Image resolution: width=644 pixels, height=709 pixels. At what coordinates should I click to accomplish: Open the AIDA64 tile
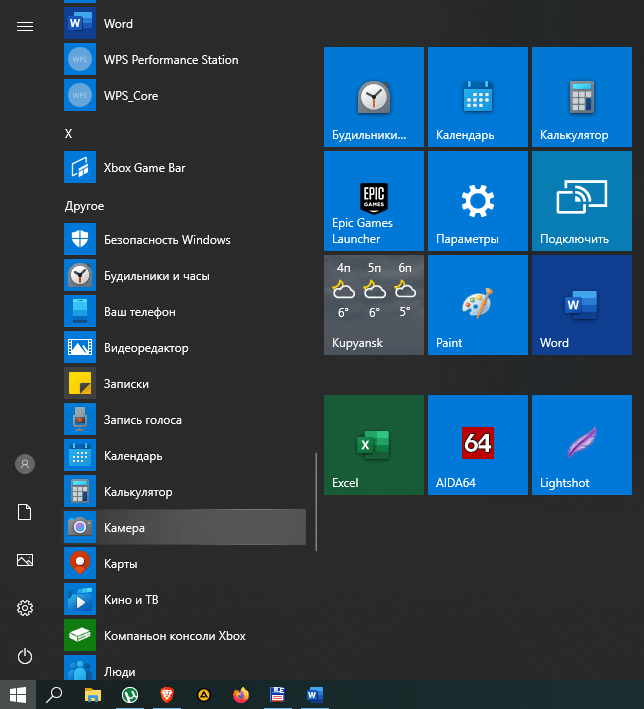(x=478, y=445)
